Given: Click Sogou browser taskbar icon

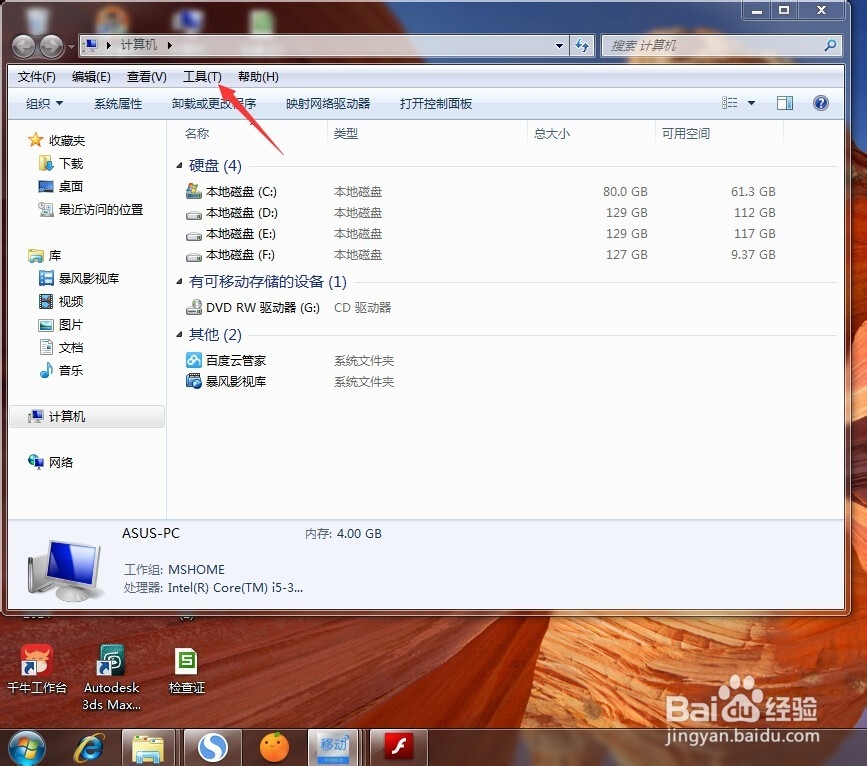Looking at the screenshot, I should [213, 749].
